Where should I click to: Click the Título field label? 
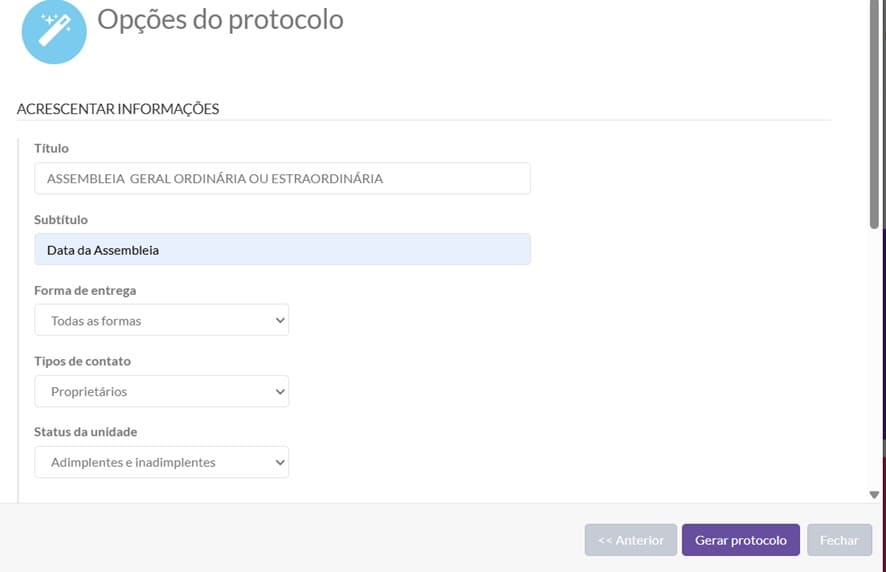tap(51, 148)
